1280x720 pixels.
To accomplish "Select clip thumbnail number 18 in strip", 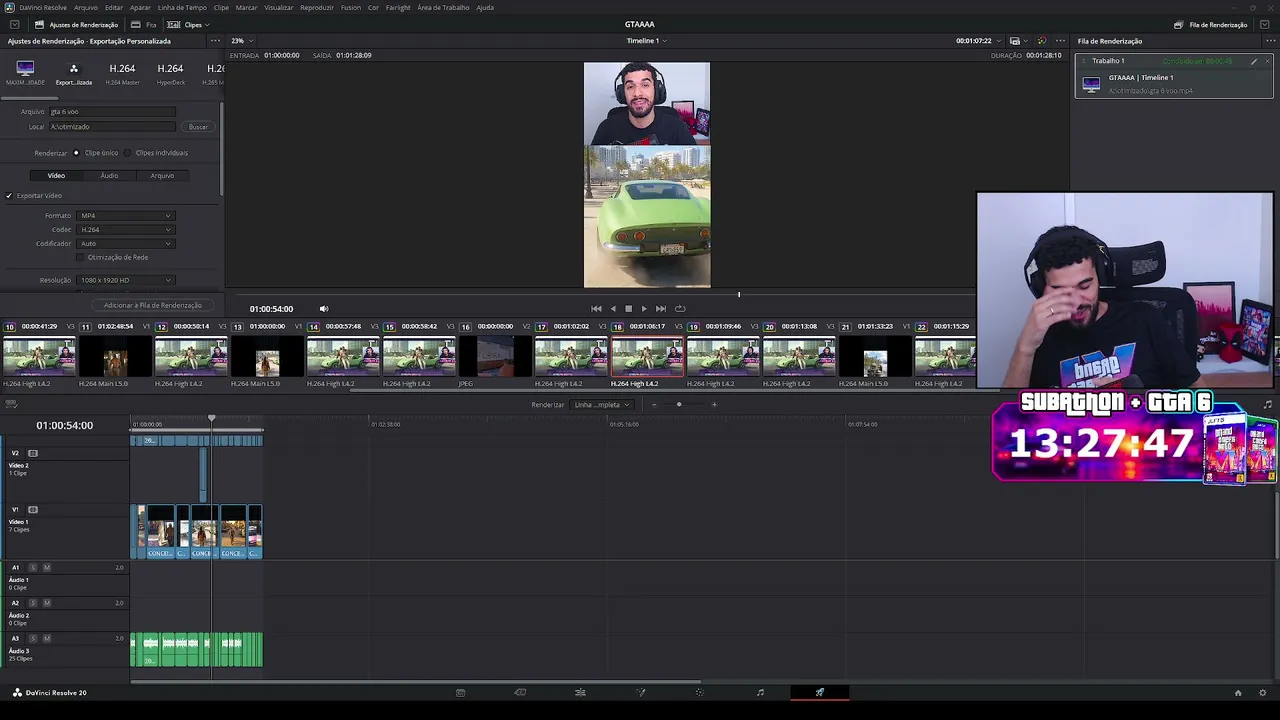I will [x=647, y=357].
